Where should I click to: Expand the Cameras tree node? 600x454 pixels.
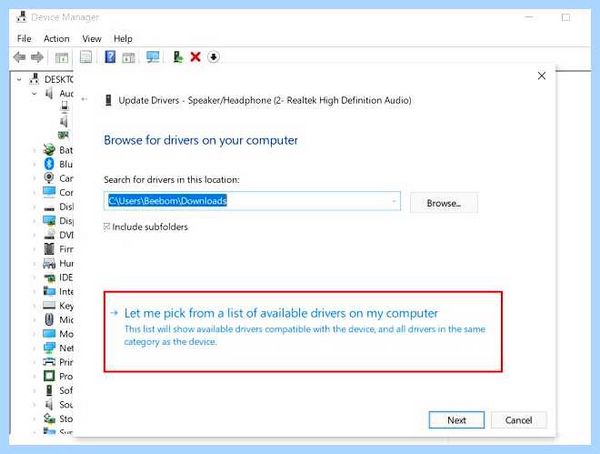tap(34, 178)
